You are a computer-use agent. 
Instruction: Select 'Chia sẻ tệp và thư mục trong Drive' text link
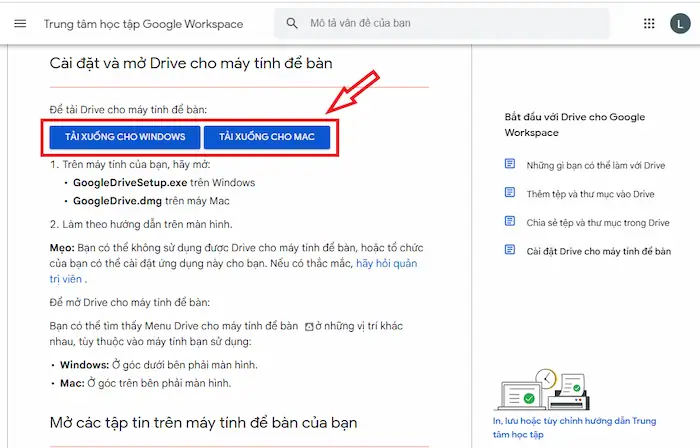tap(598, 222)
